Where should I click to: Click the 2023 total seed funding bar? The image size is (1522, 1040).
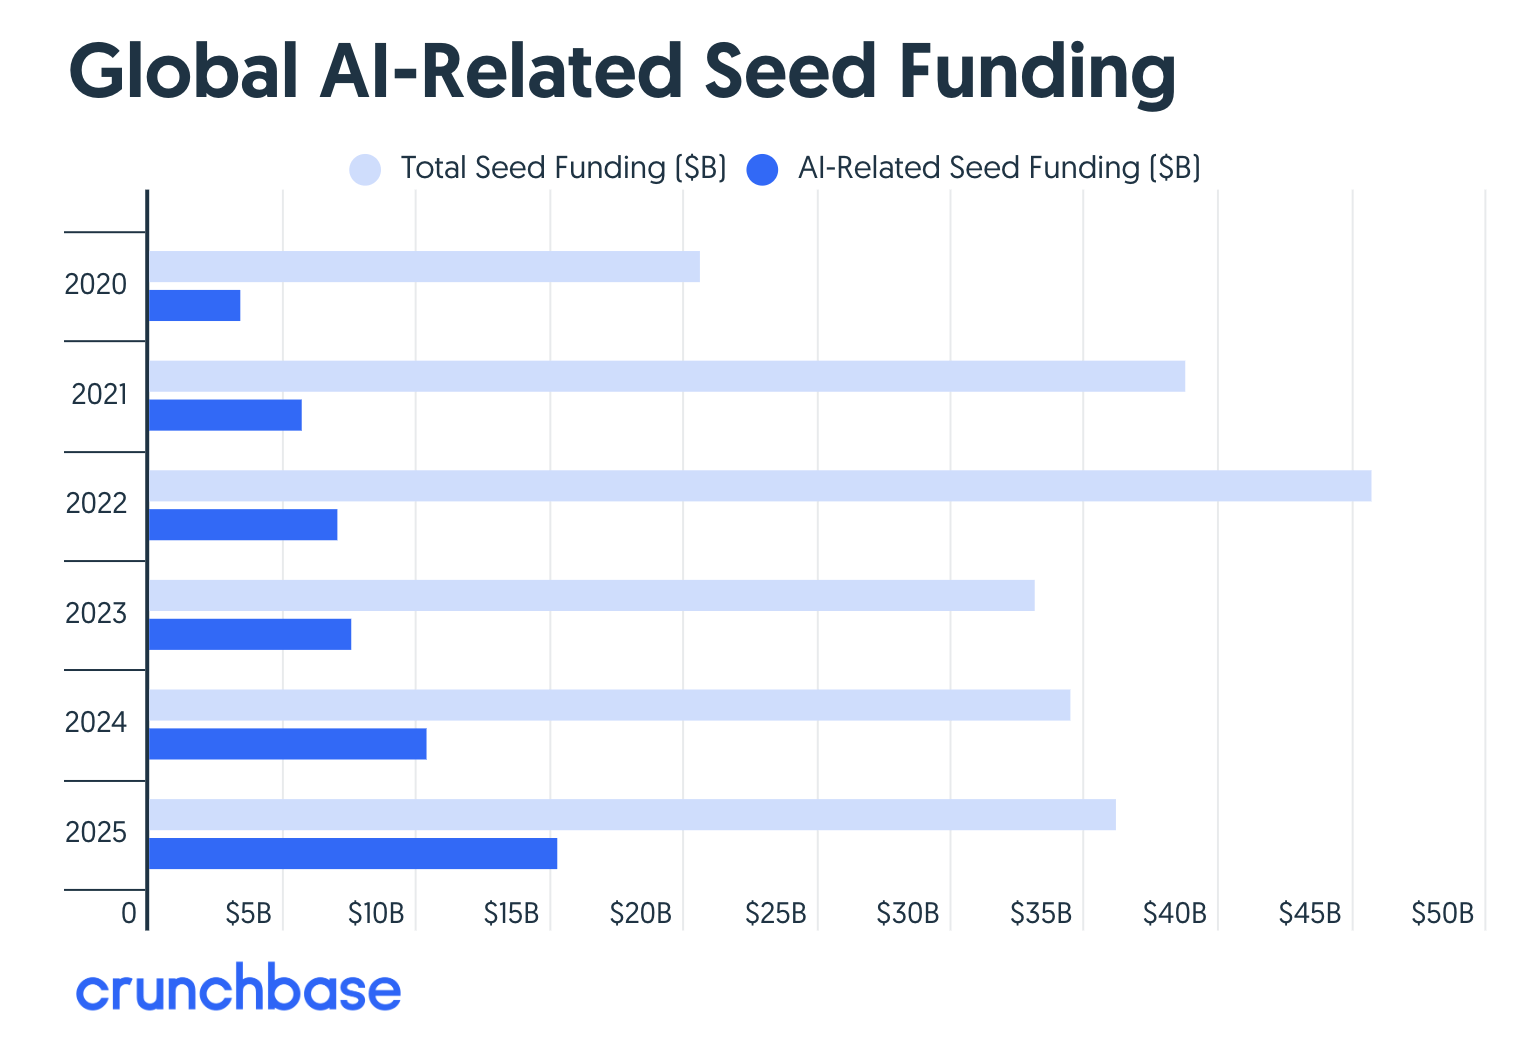[591, 596]
